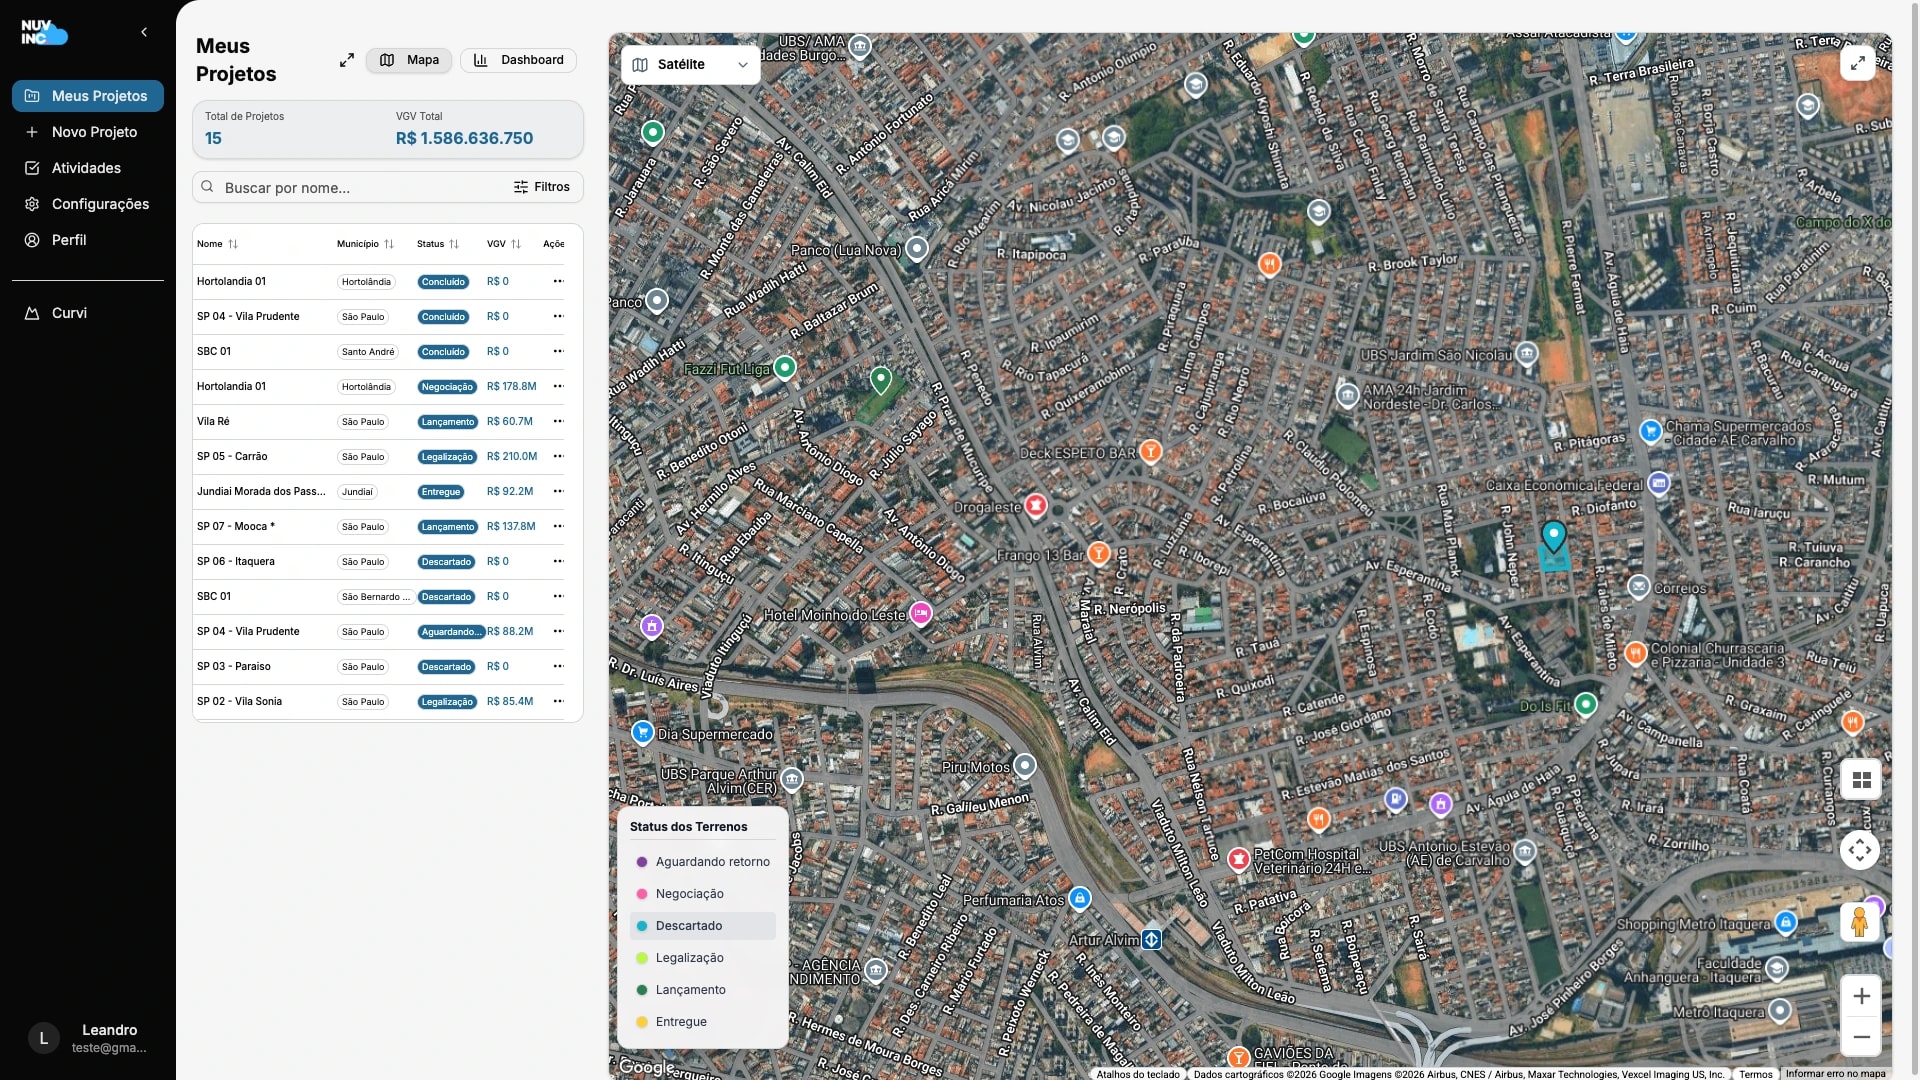Screen dimensions: 1920x1080
Task: Open actions menu for Santo André SBC 01
Action: 558,351
